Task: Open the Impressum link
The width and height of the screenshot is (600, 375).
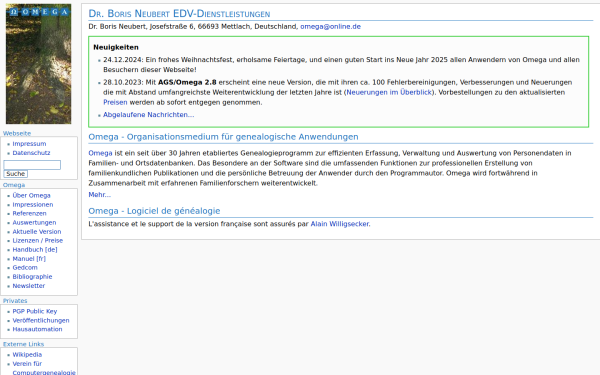Action: (x=29, y=144)
